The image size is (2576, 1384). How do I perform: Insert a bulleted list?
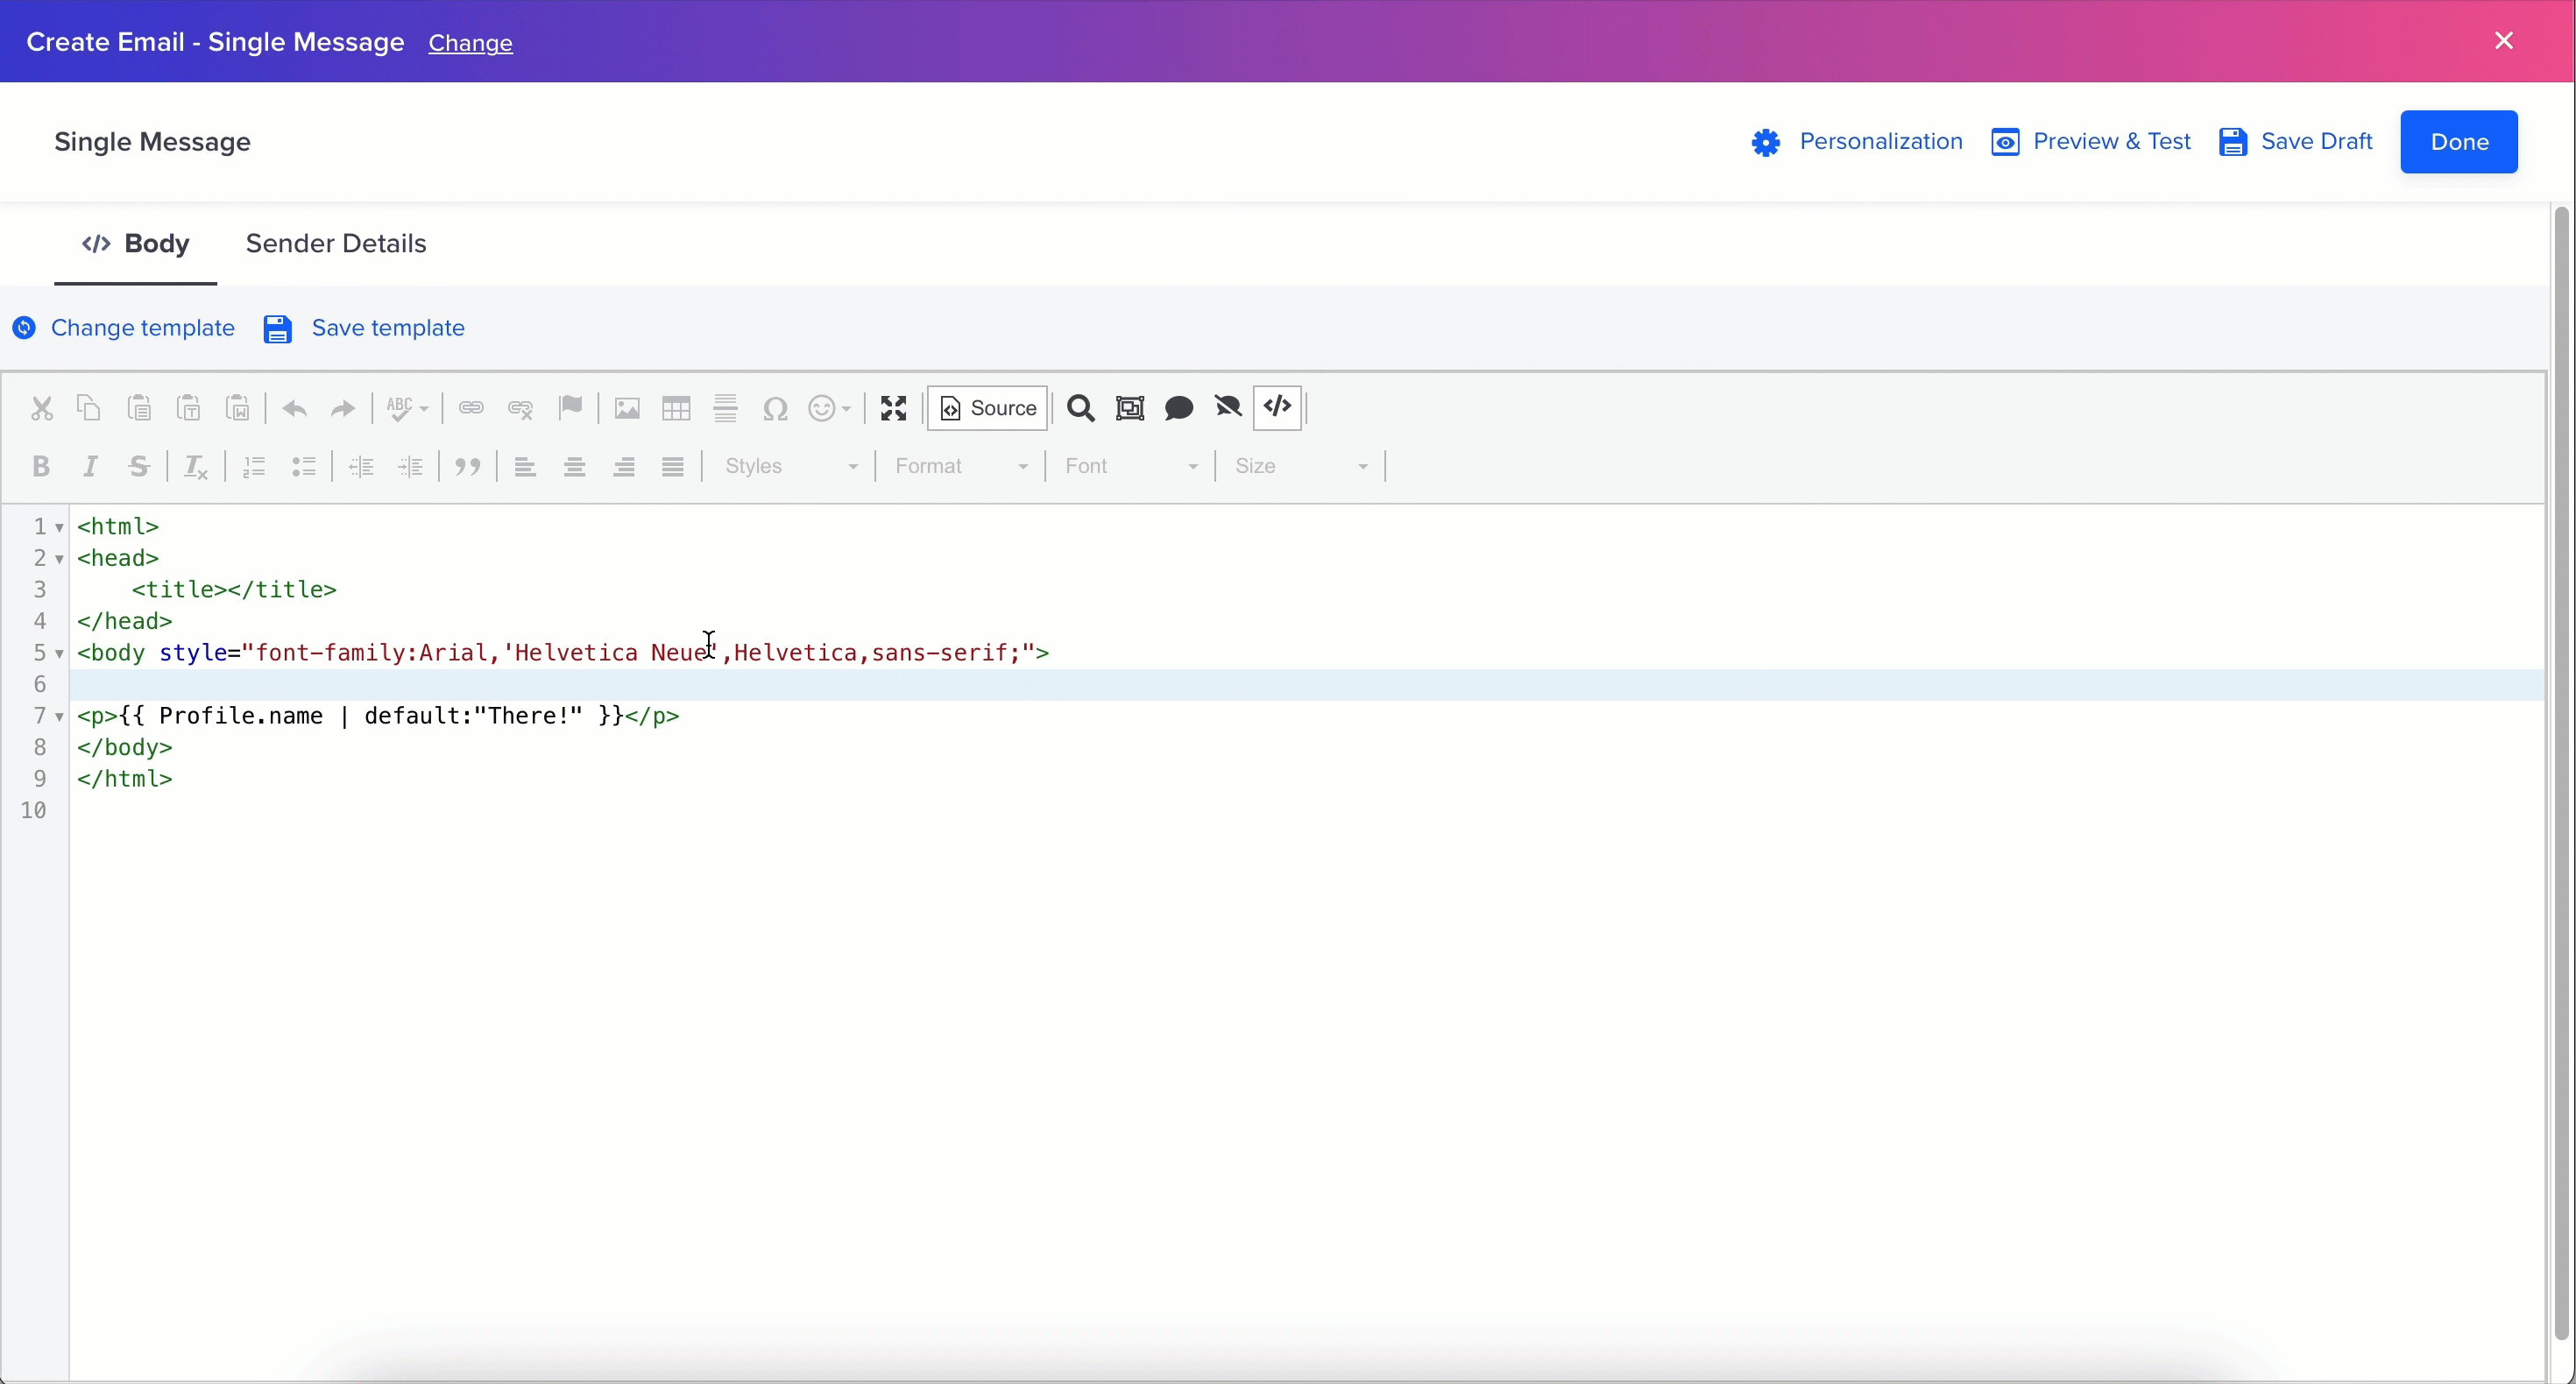pyautogui.click(x=304, y=466)
